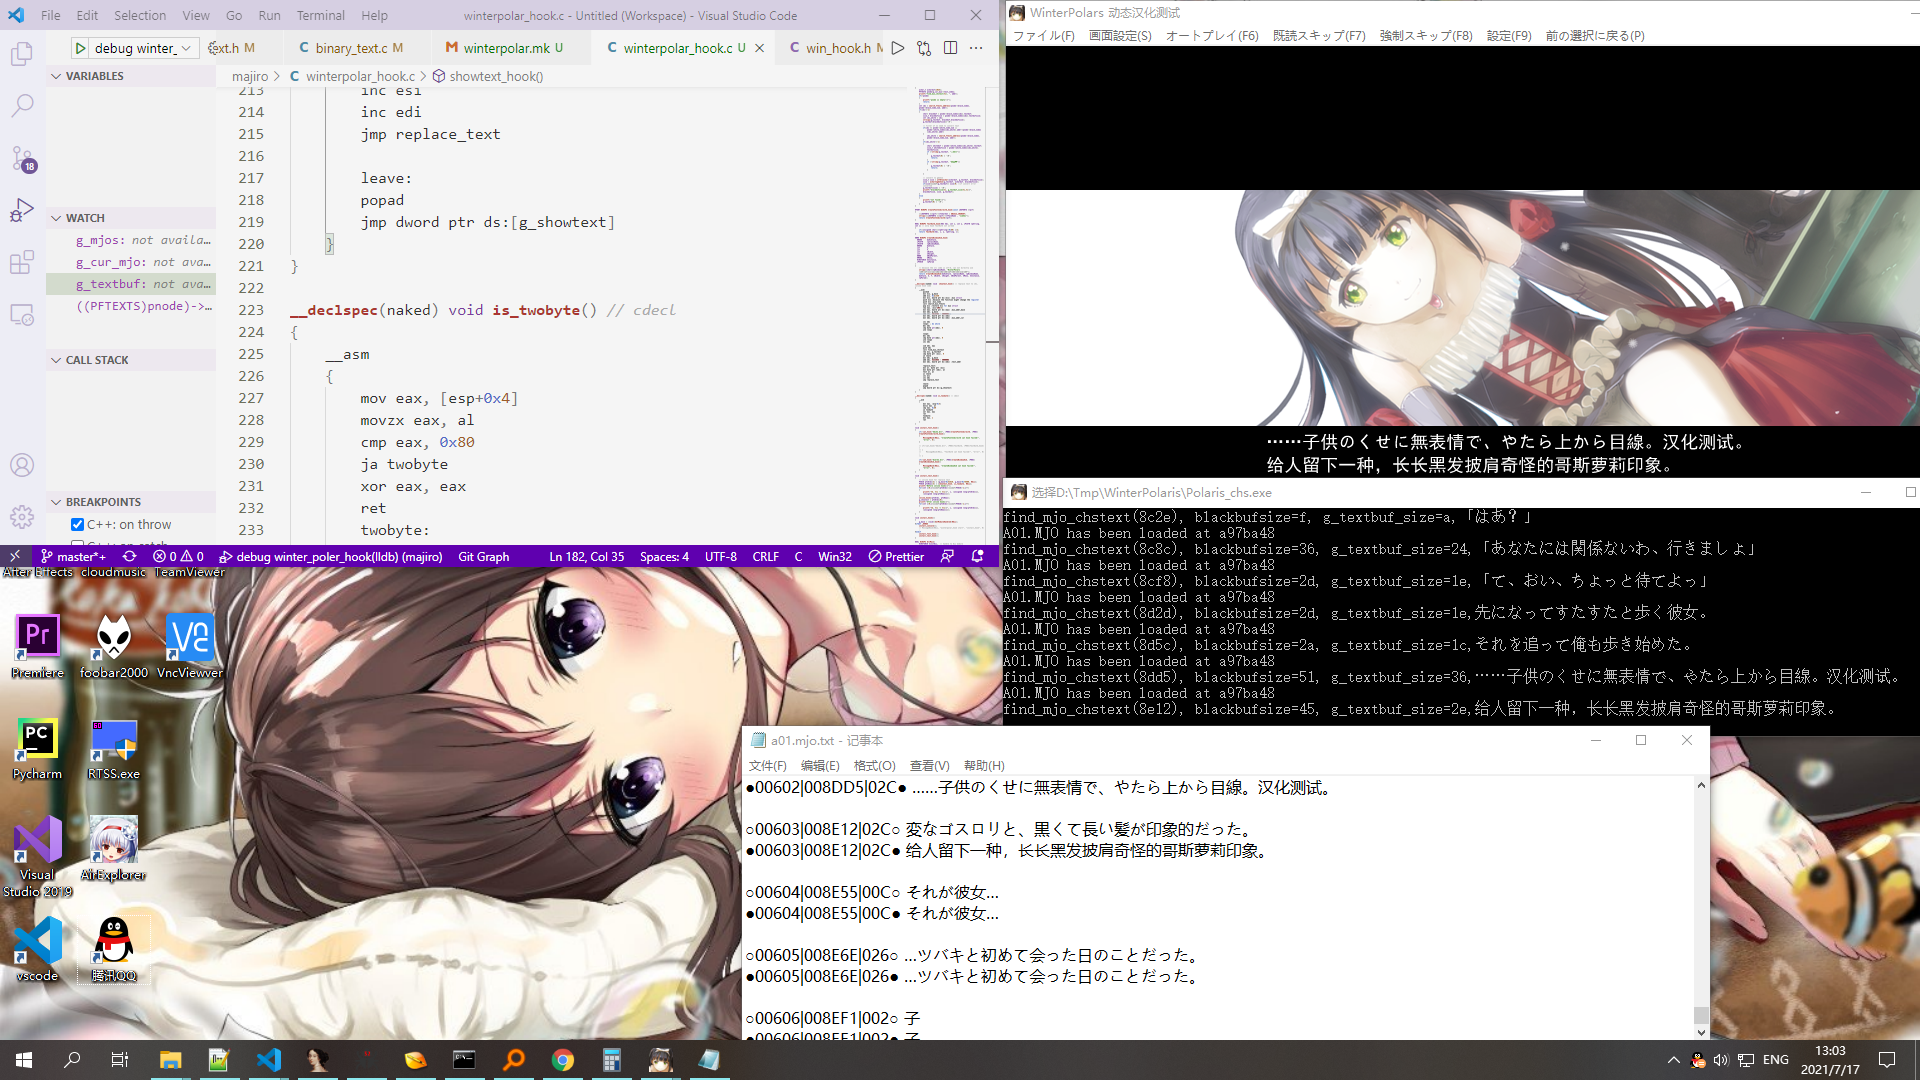The image size is (1920, 1080).
Task: Switch to winterpolar.mk tab
Action: pyautogui.click(x=505, y=48)
